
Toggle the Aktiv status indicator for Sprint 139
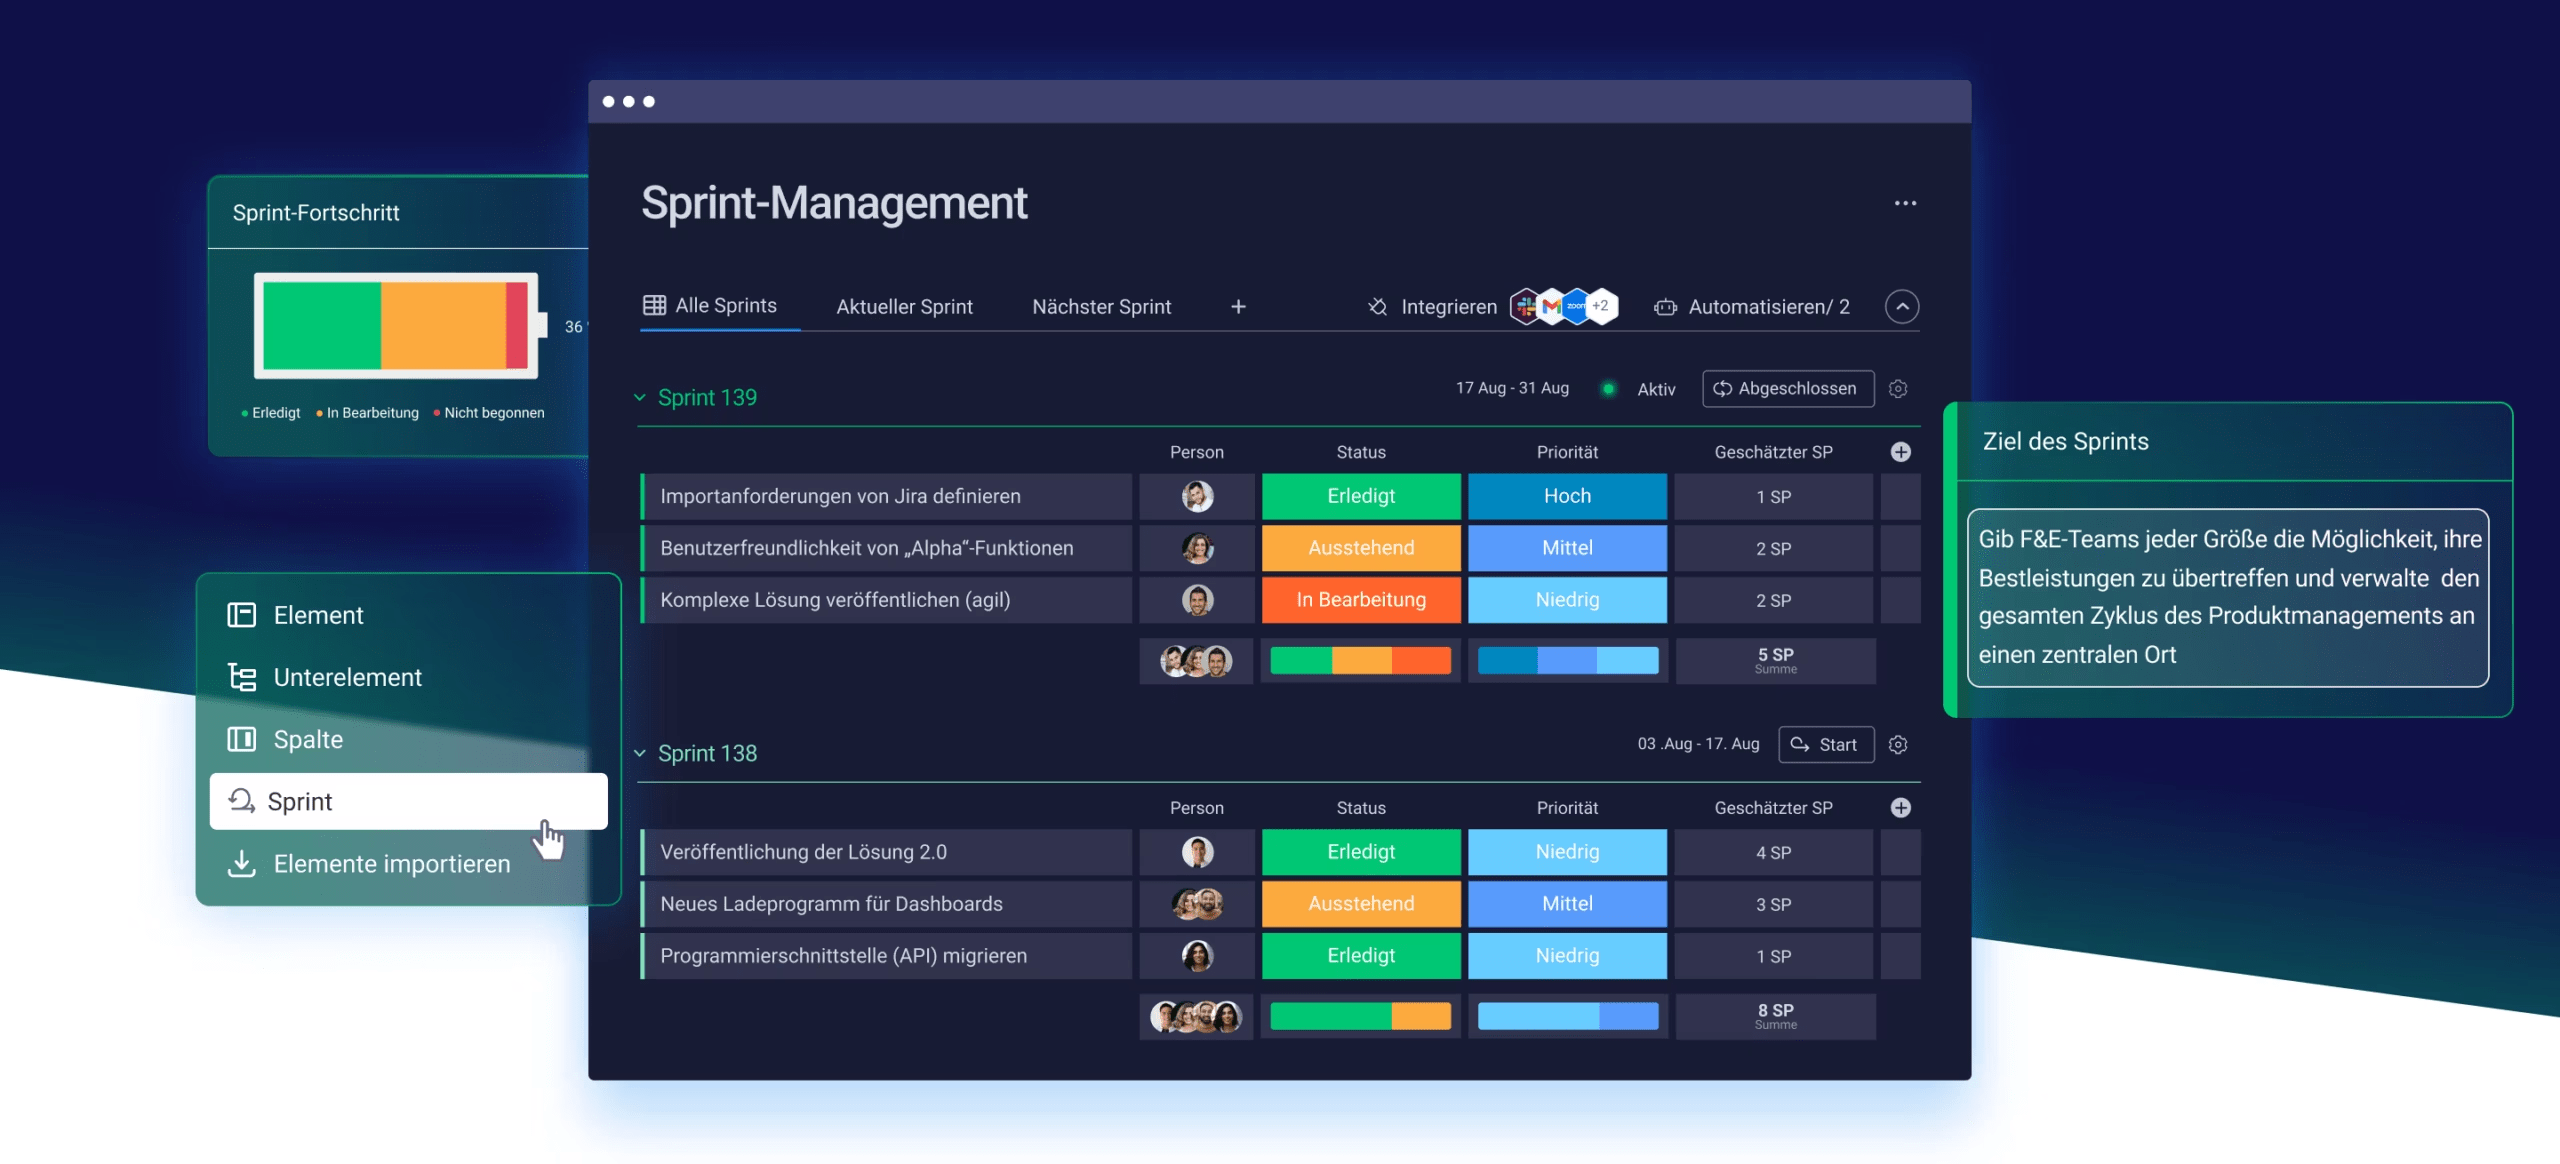[1610, 390]
